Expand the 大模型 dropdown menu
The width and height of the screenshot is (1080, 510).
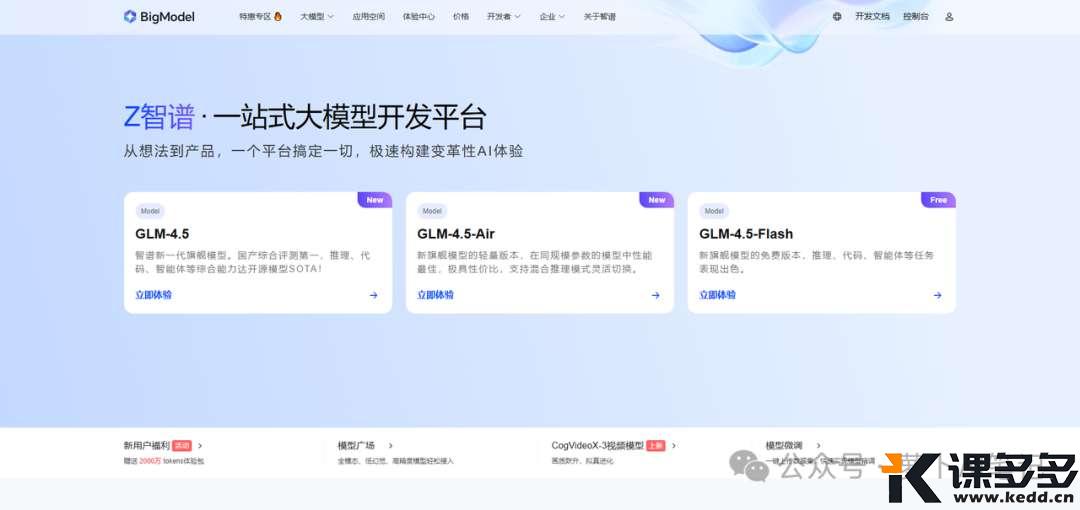click(316, 17)
